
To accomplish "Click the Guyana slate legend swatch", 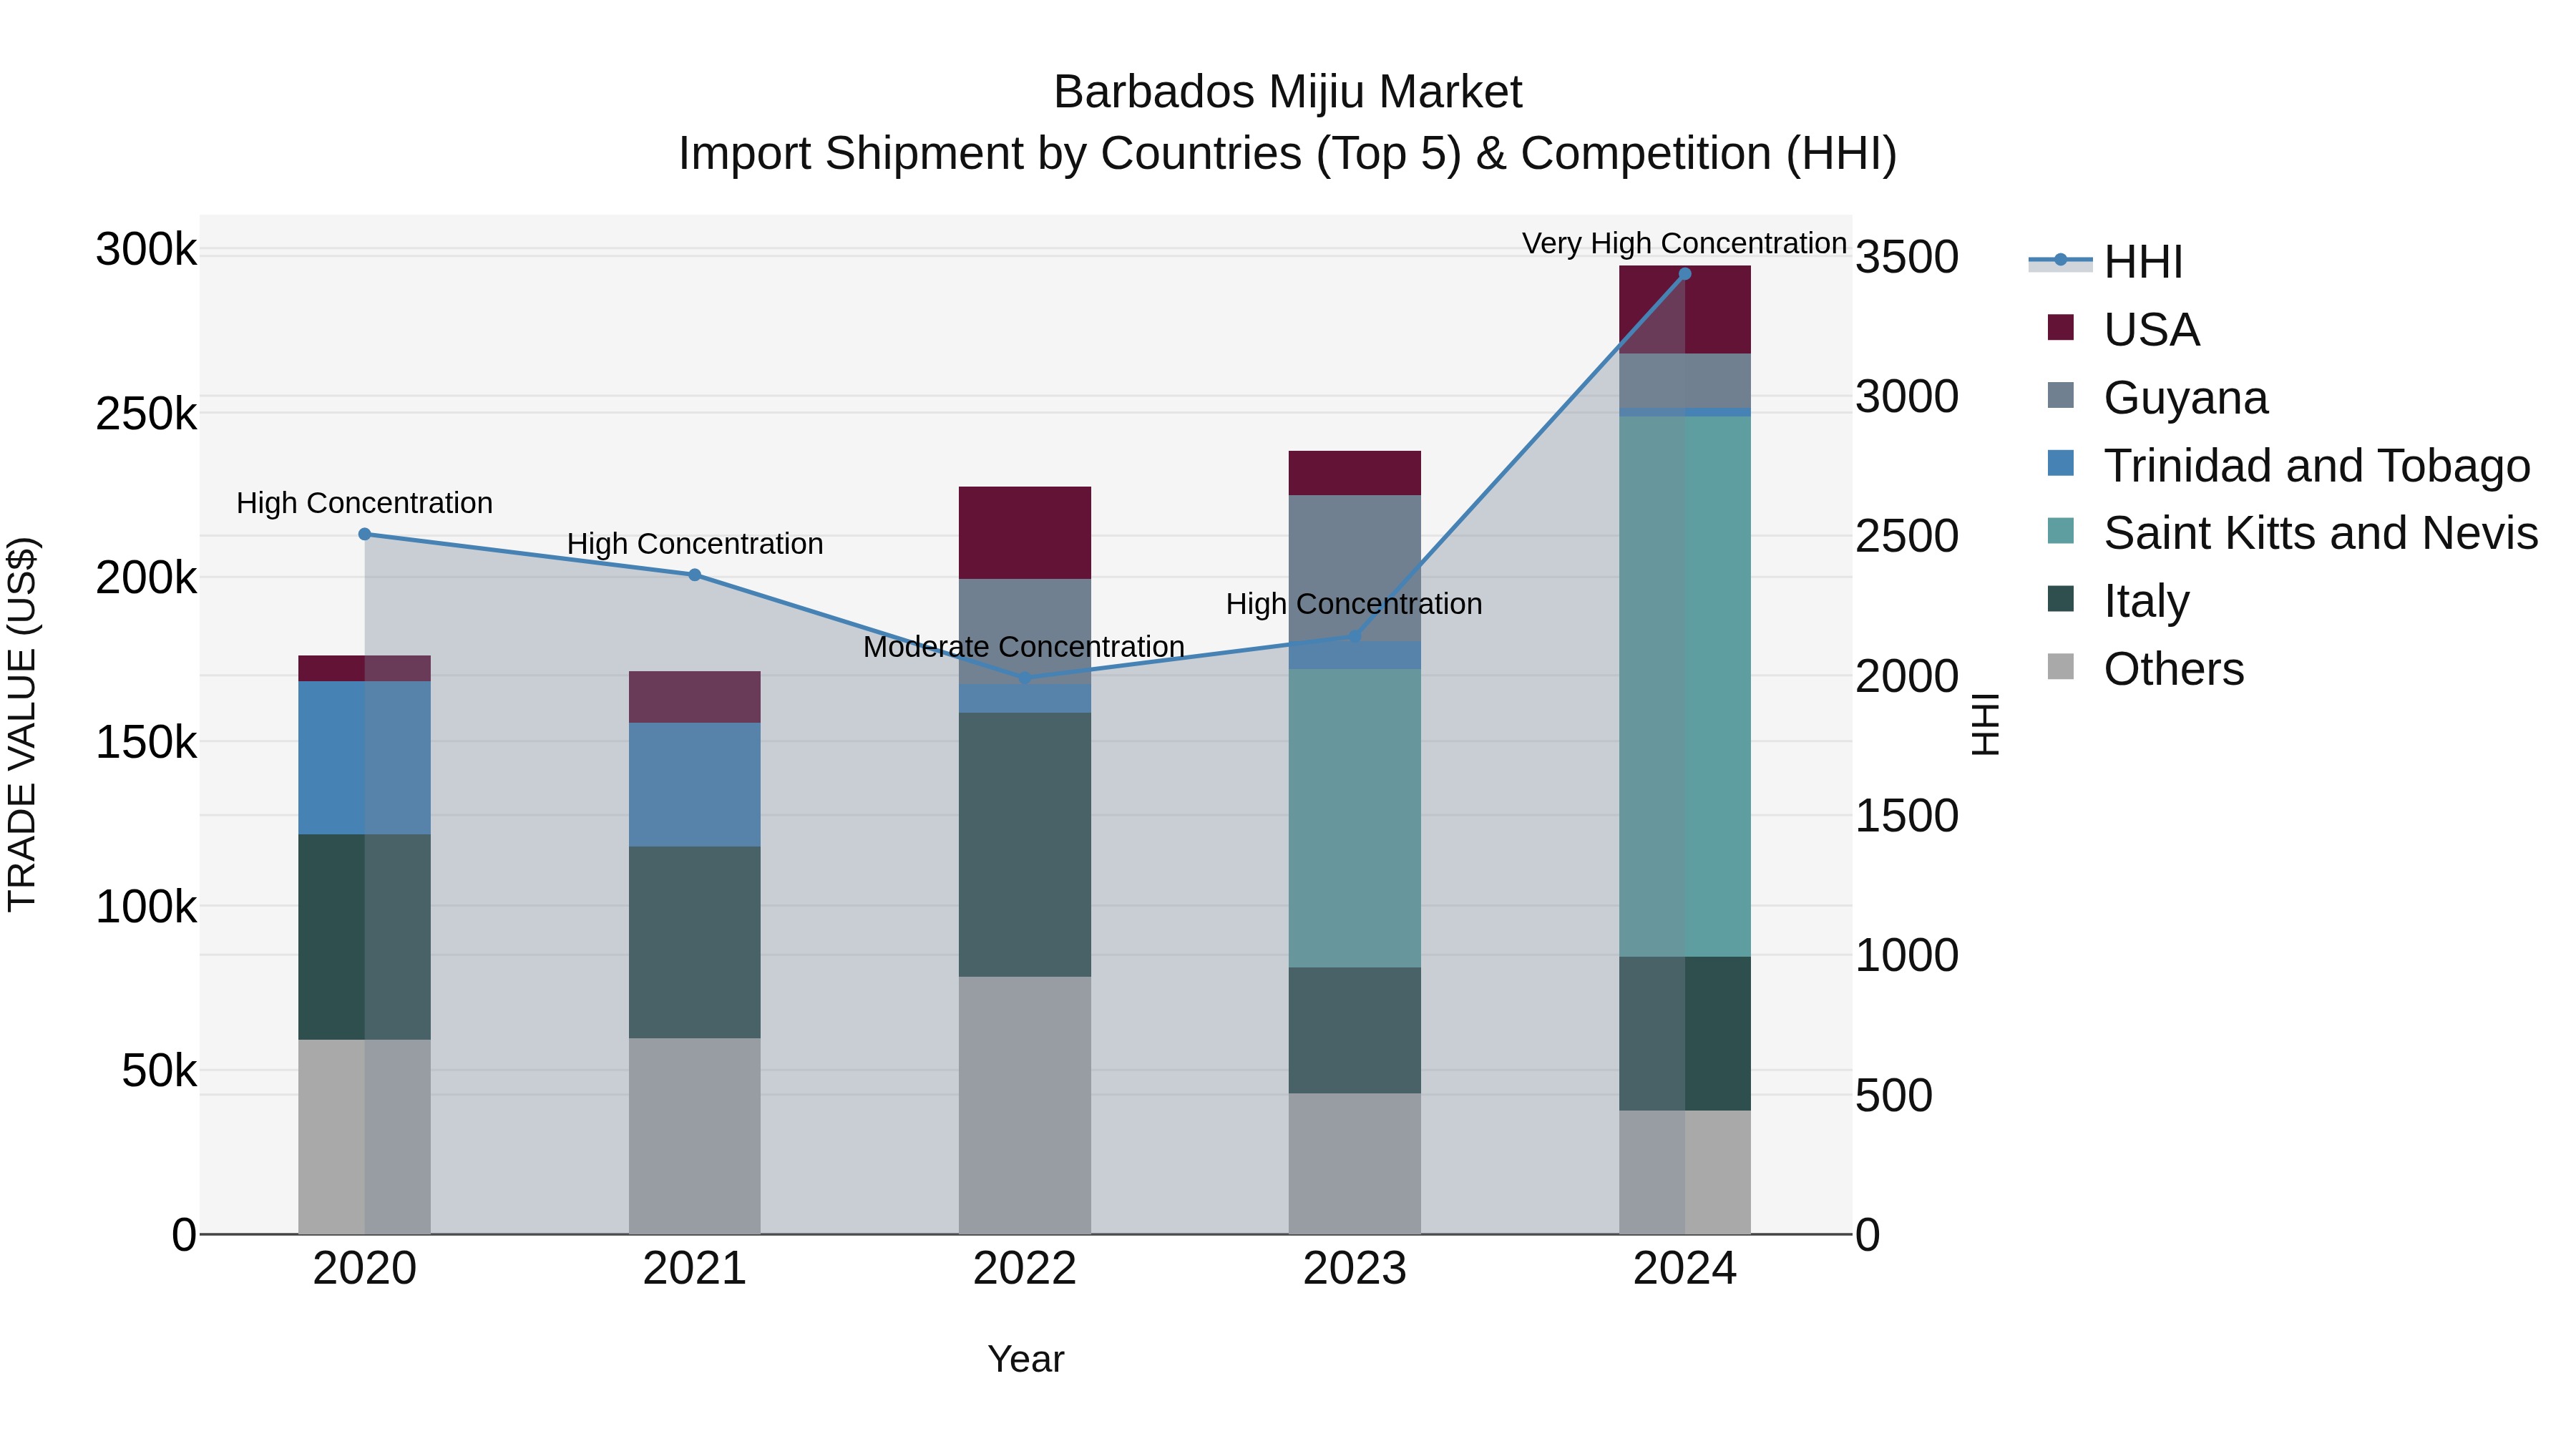I will pyautogui.click(x=2061, y=395).
